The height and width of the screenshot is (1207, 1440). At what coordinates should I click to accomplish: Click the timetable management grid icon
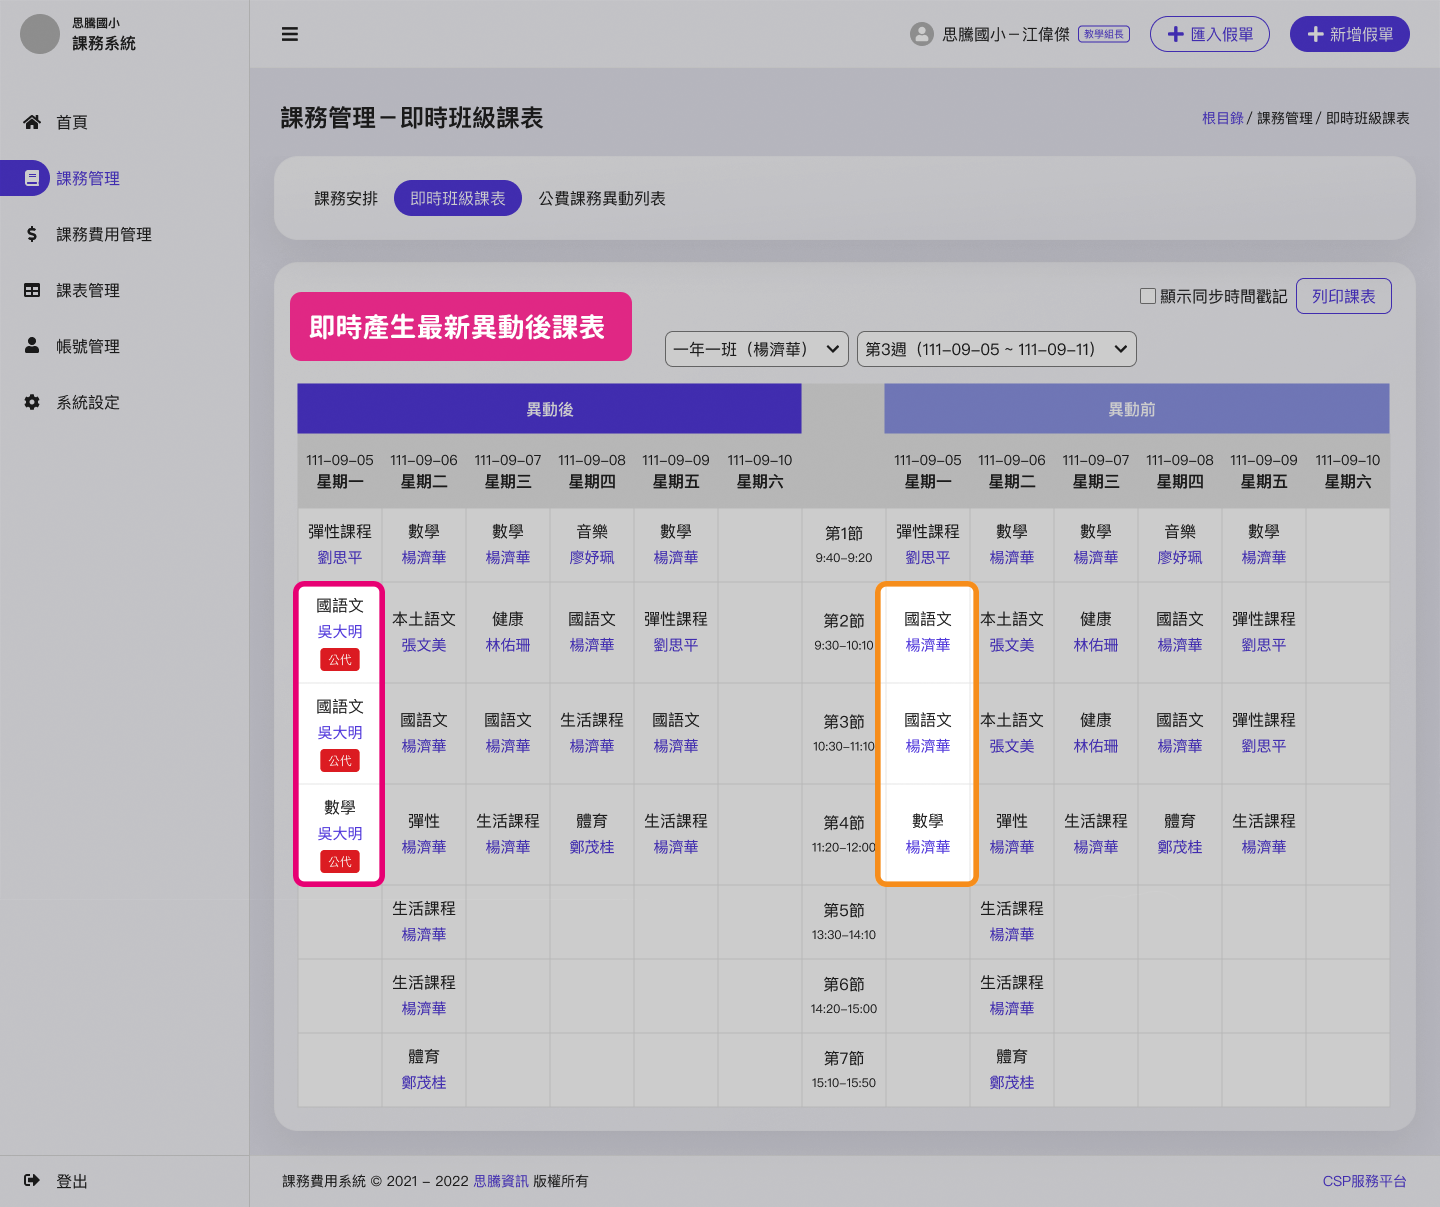tap(32, 290)
